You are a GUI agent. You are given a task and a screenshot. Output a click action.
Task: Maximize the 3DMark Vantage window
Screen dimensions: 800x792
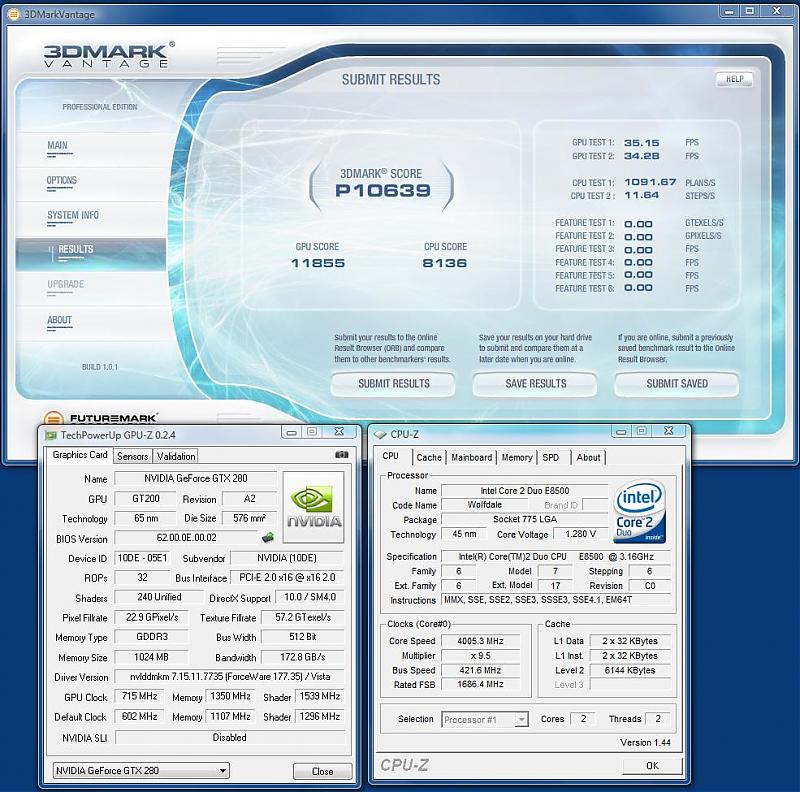tap(749, 11)
